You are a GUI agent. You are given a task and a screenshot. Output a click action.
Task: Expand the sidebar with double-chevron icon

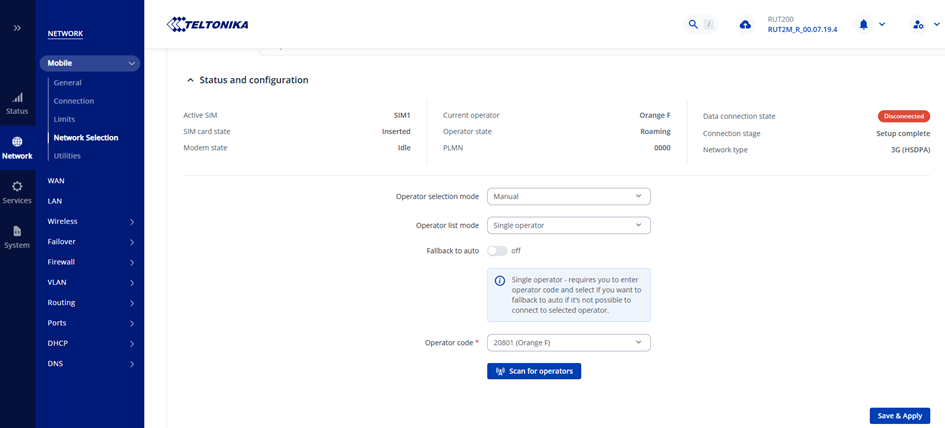17,28
